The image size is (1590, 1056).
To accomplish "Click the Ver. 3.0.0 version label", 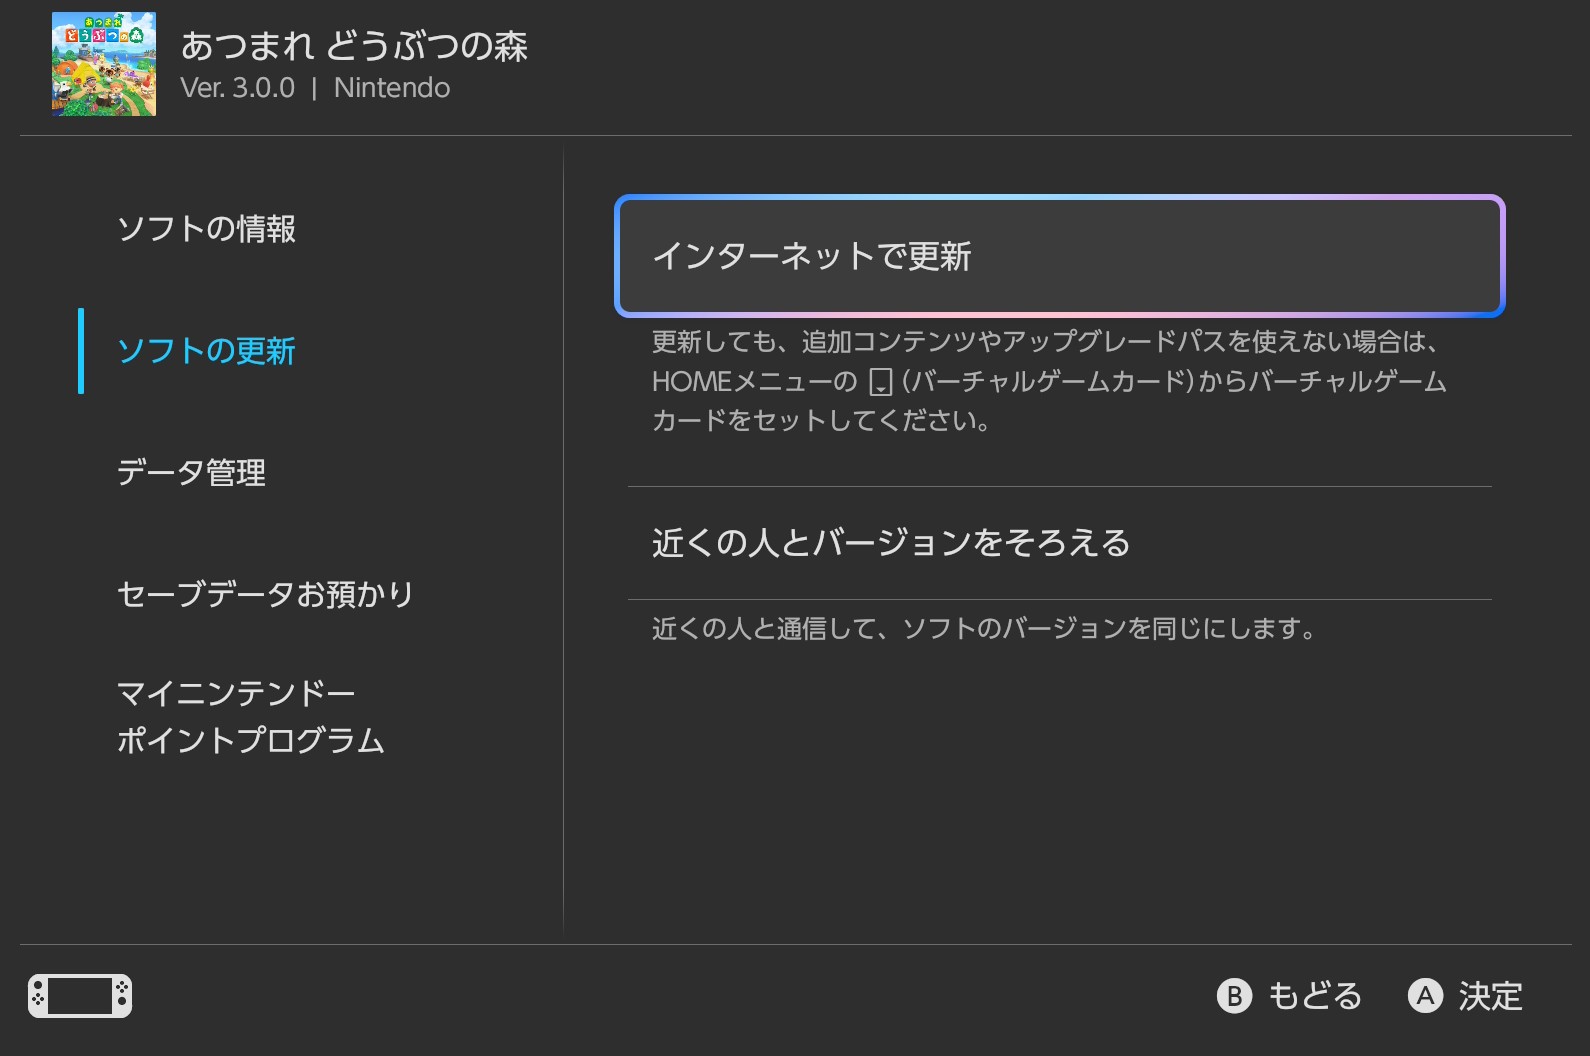I will point(238,88).
